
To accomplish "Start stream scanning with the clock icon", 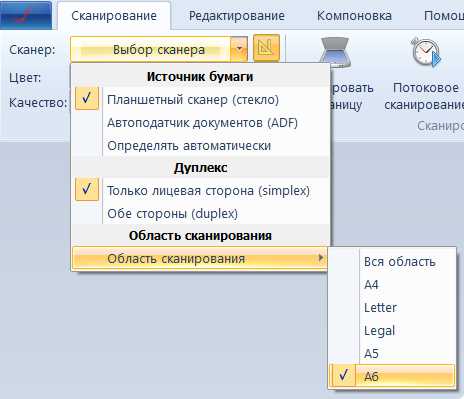I will [425, 52].
